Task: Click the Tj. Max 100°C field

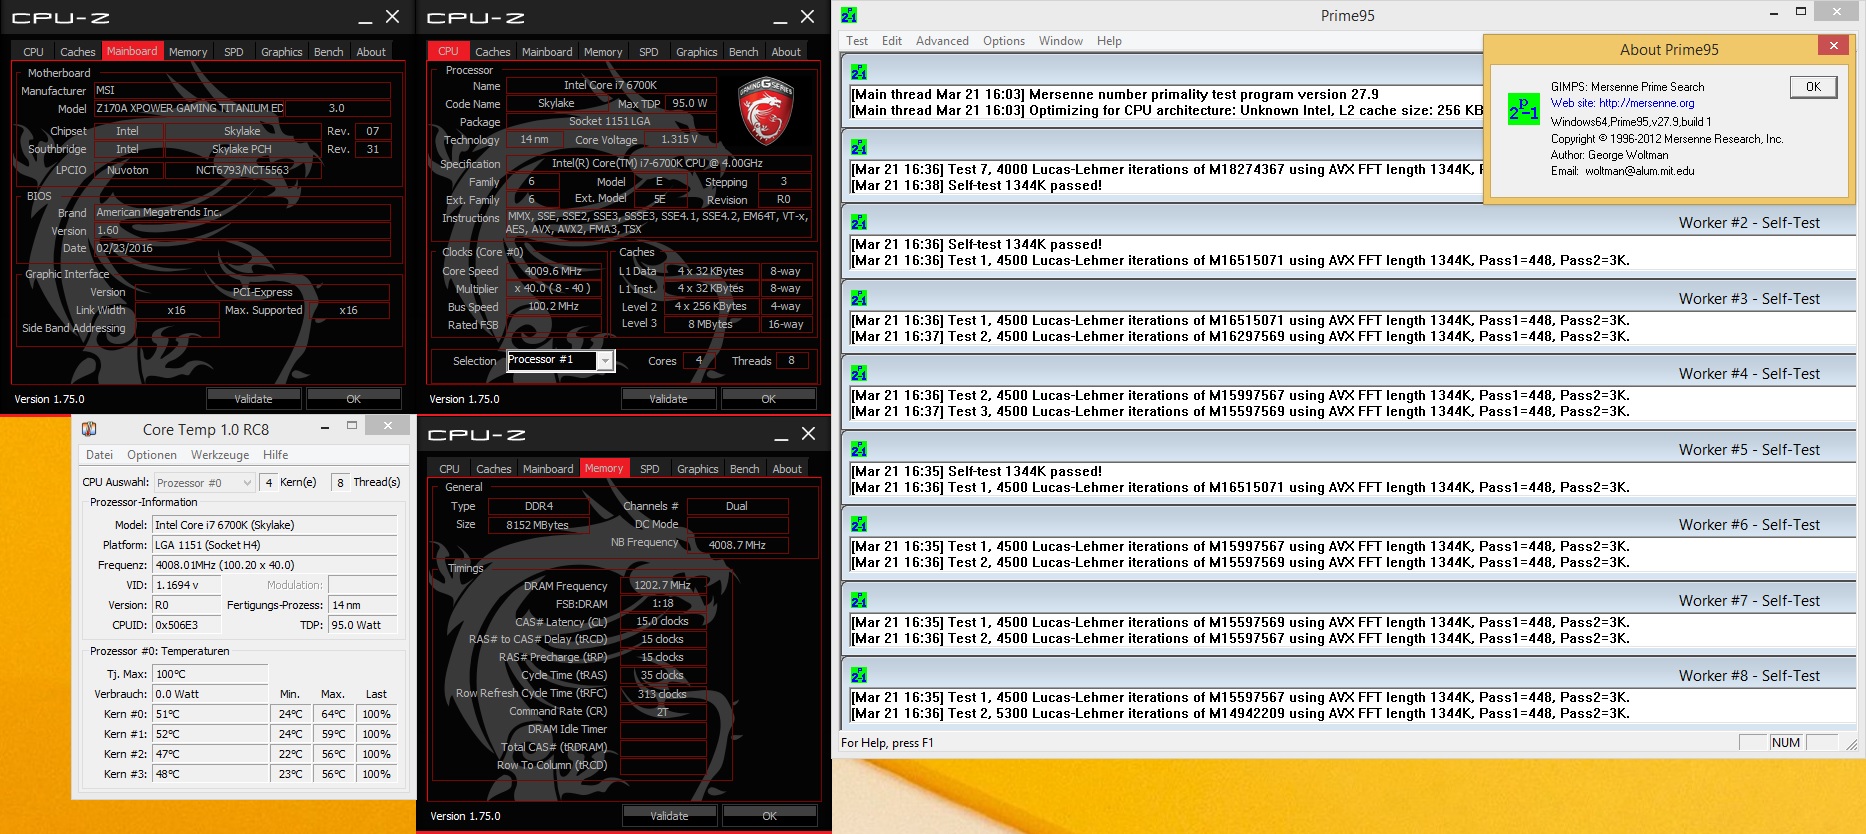Action: pyautogui.click(x=210, y=674)
